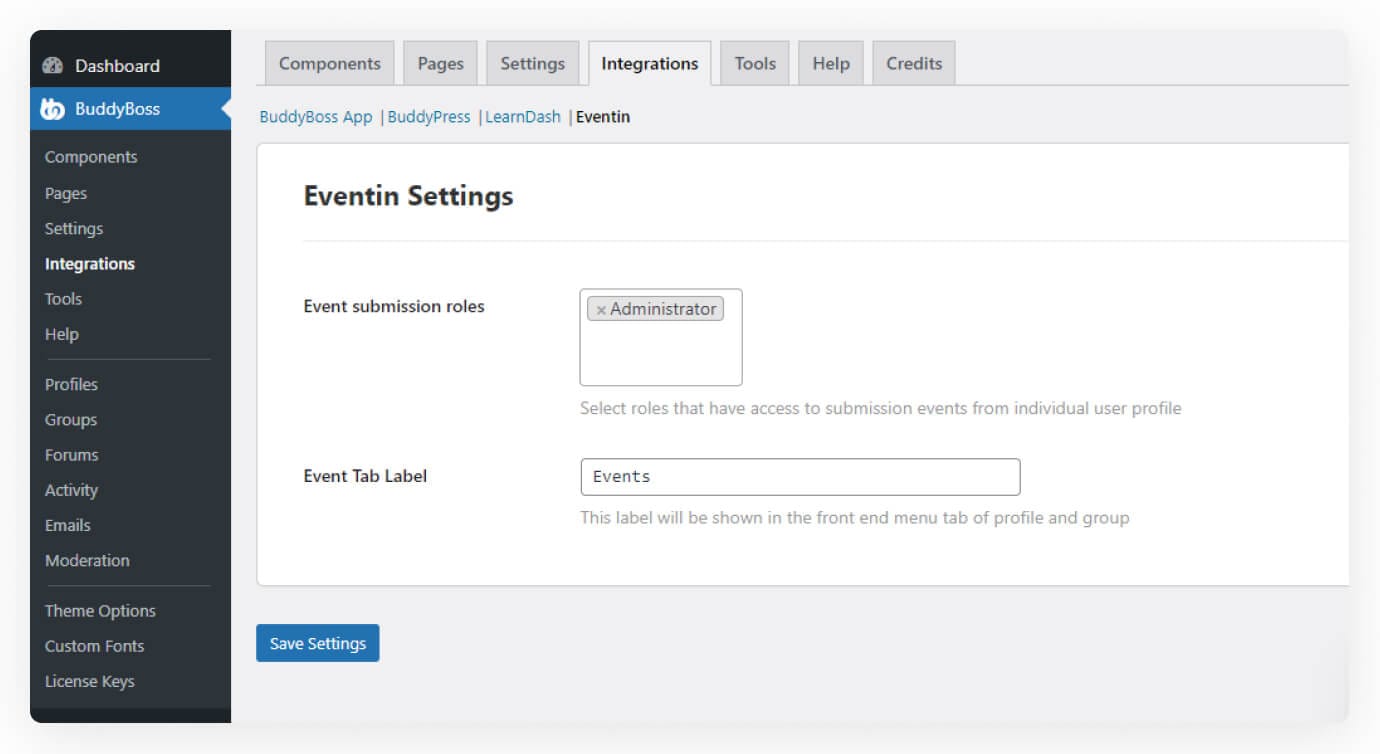Click the Save Settings button
This screenshot has height=754, width=1380.
click(318, 643)
